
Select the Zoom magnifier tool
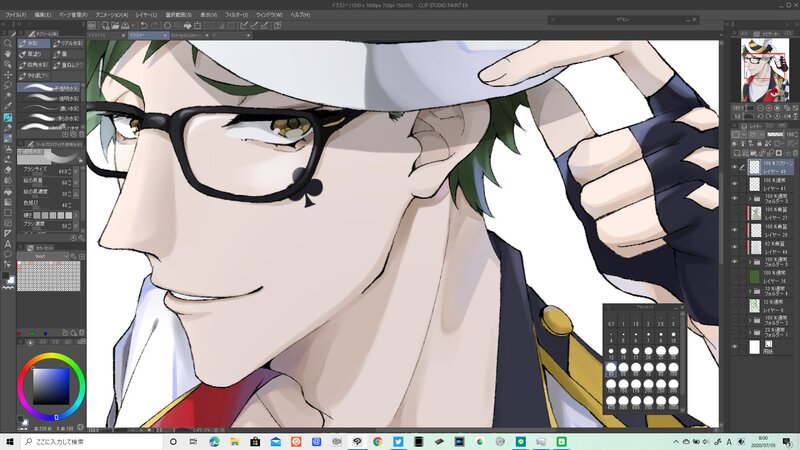[8, 43]
